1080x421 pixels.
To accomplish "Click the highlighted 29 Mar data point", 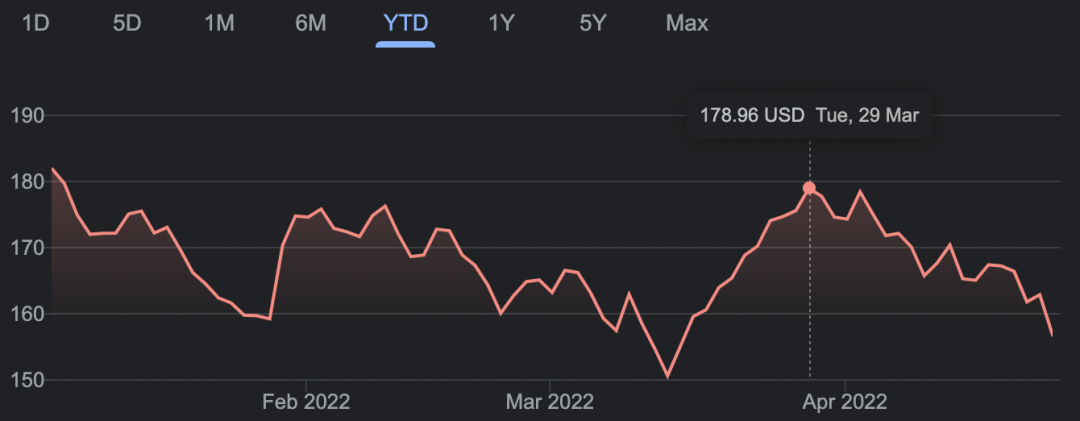I will tap(809, 188).
